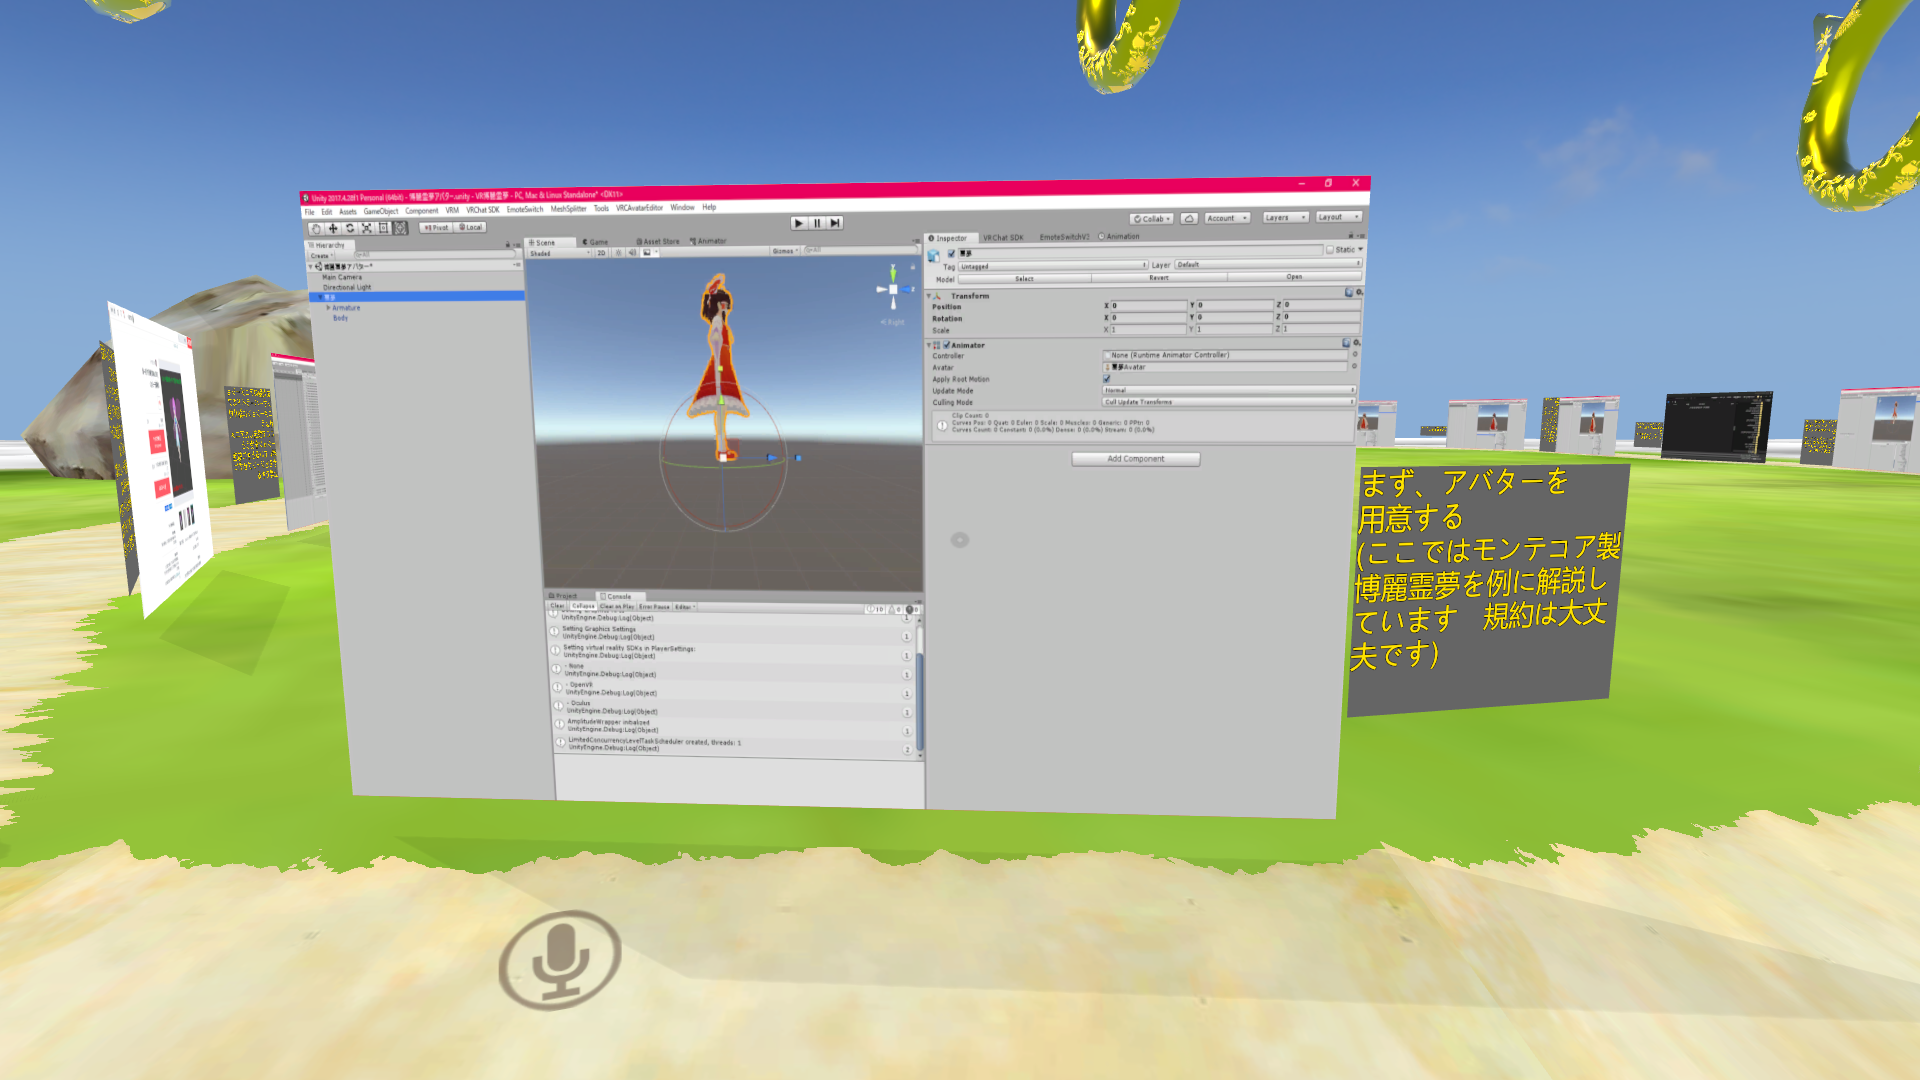Open the Transform component gear menu
This screenshot has width=1920, height=1080.
pyautogui.click(x=1358, y=292)
